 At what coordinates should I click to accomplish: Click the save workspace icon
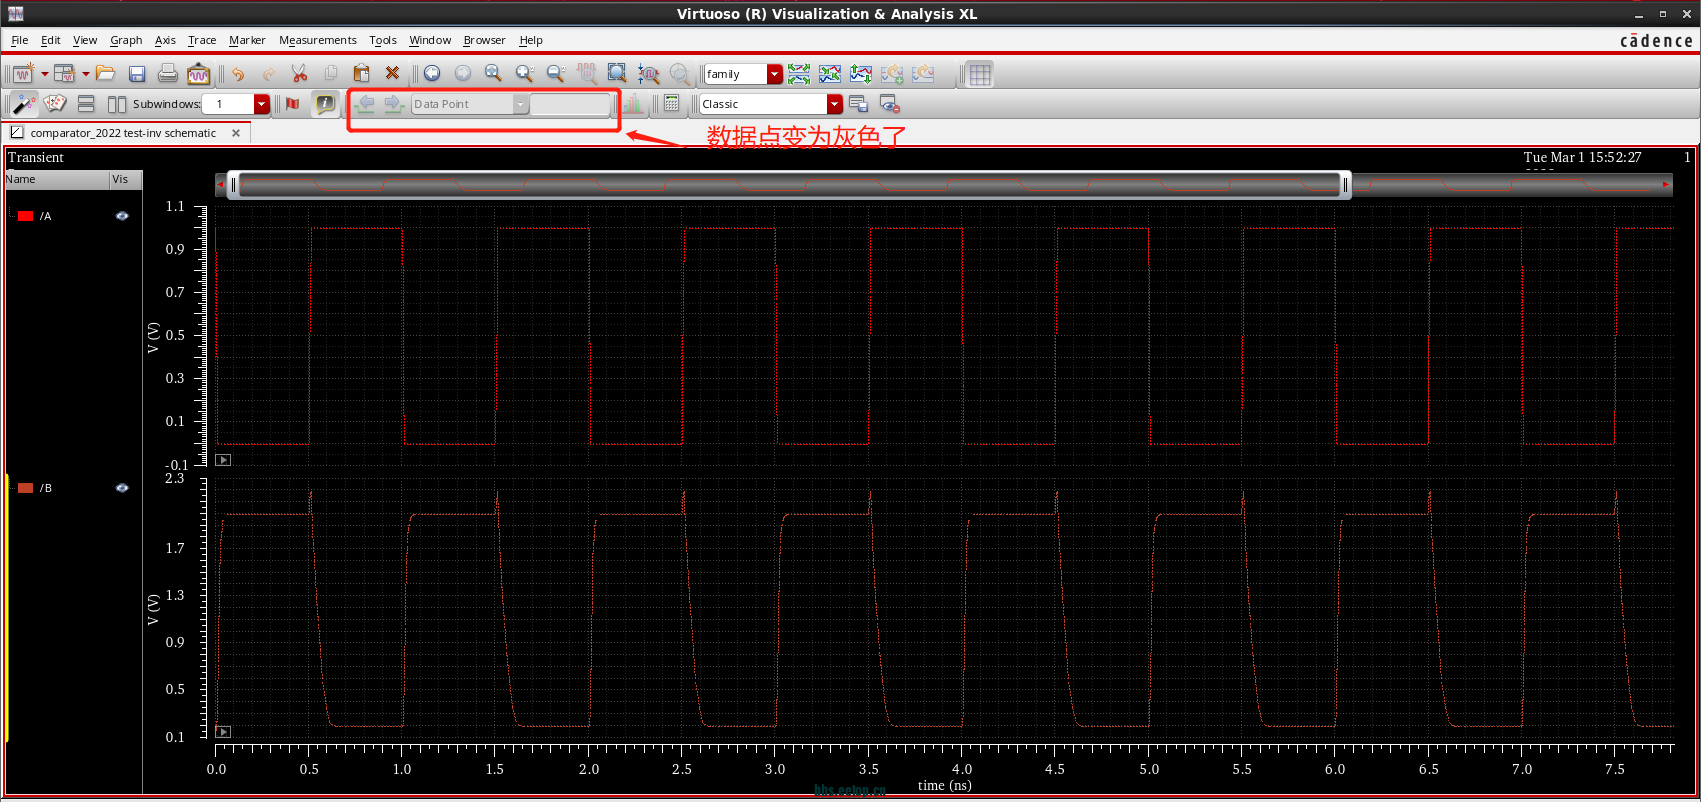pos(858,104)
